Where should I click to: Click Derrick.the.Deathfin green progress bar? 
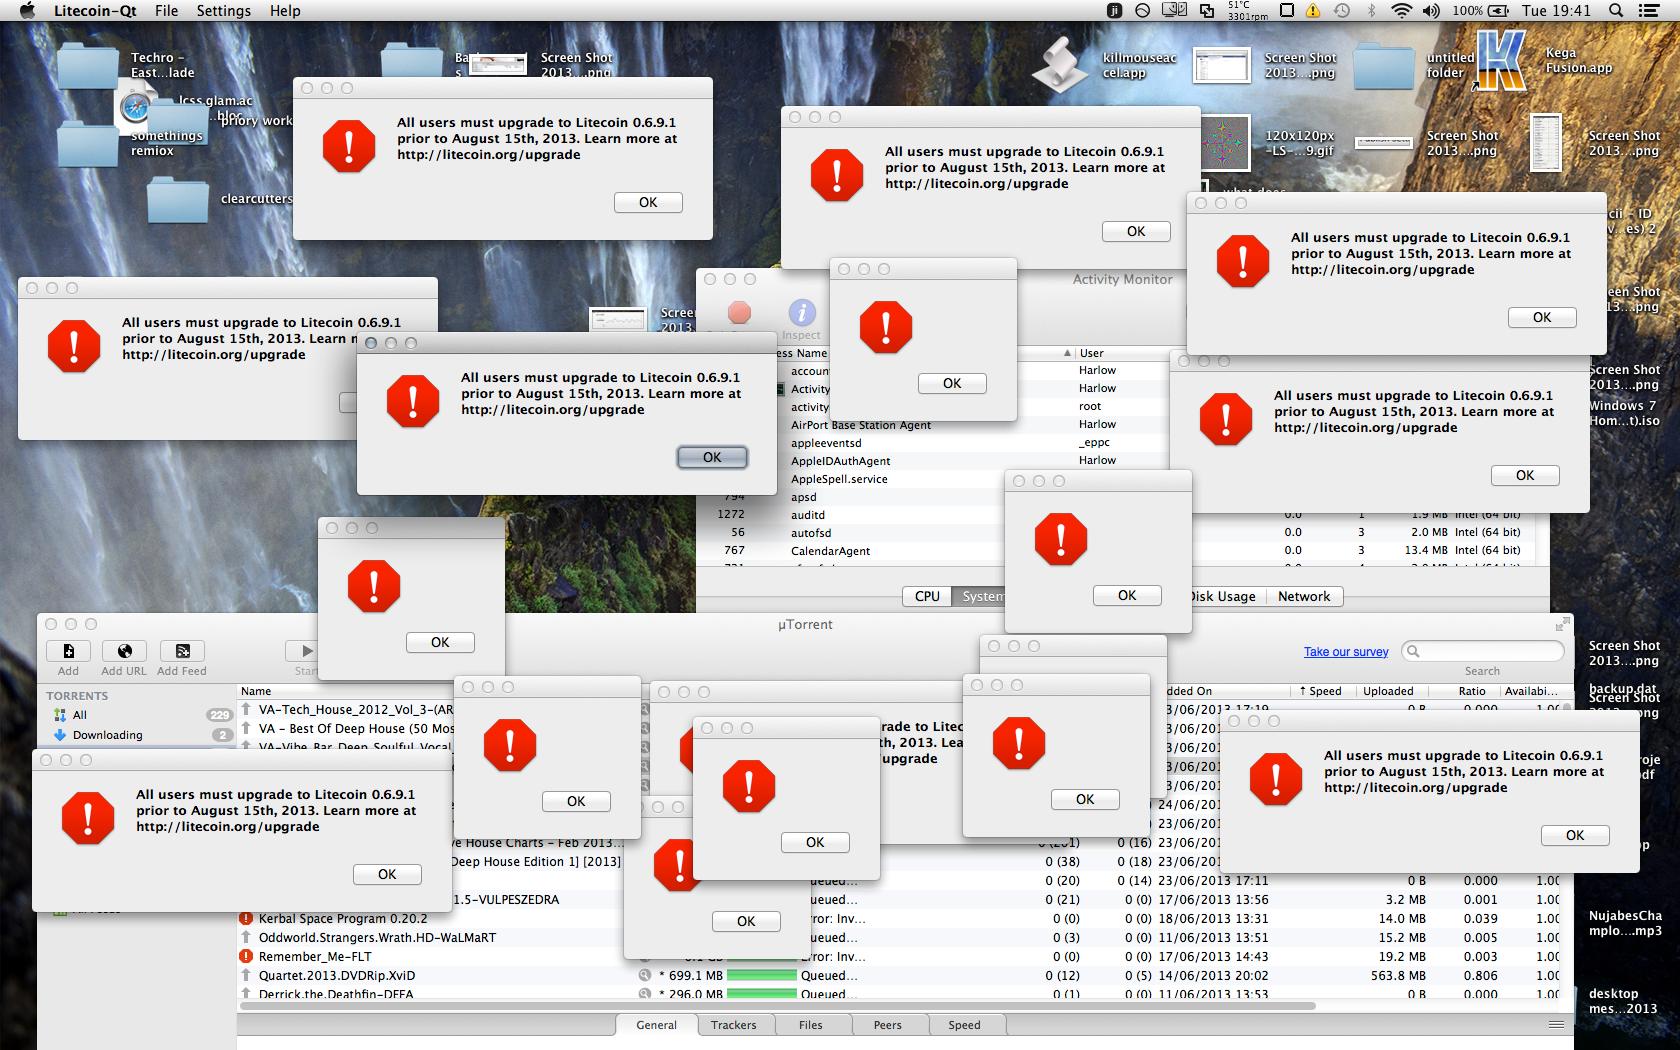[762, 994]
